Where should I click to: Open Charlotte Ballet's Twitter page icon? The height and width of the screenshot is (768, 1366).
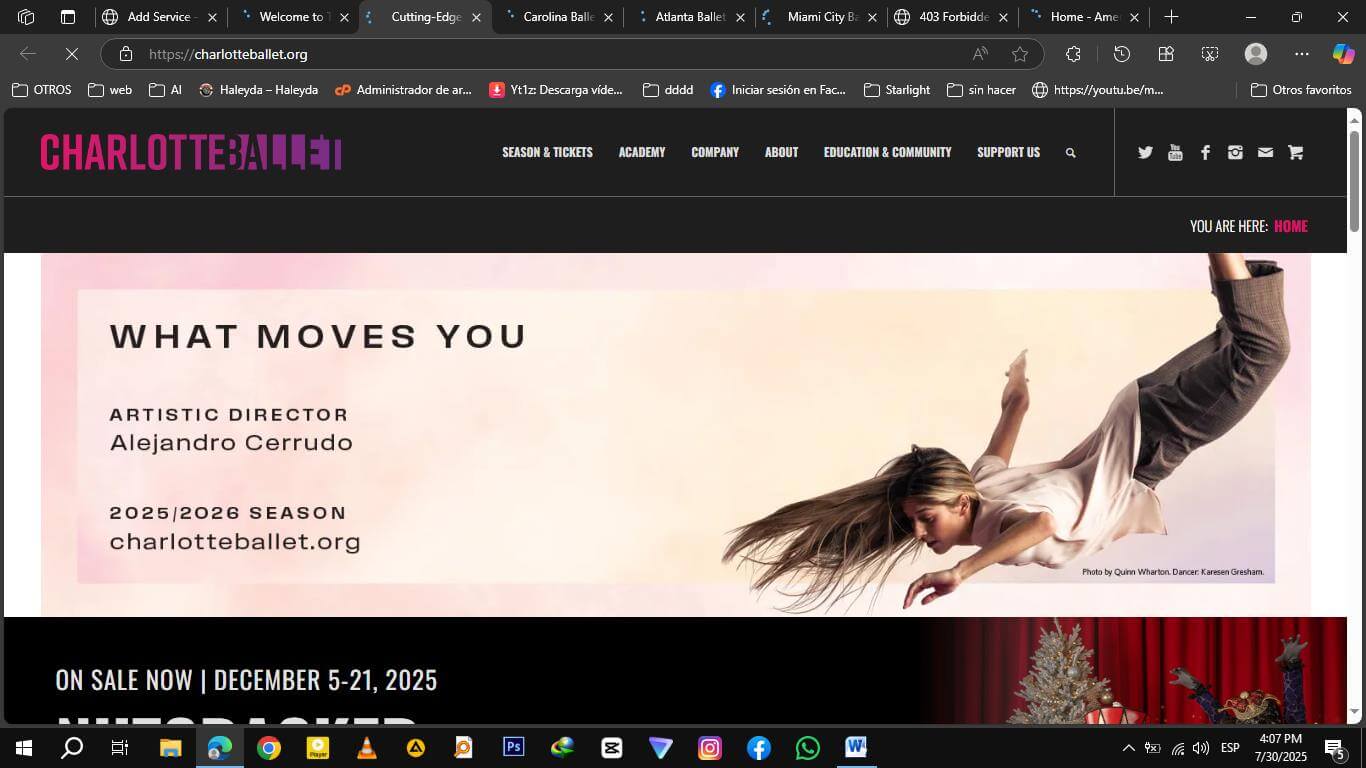(x=1145, y=152)
